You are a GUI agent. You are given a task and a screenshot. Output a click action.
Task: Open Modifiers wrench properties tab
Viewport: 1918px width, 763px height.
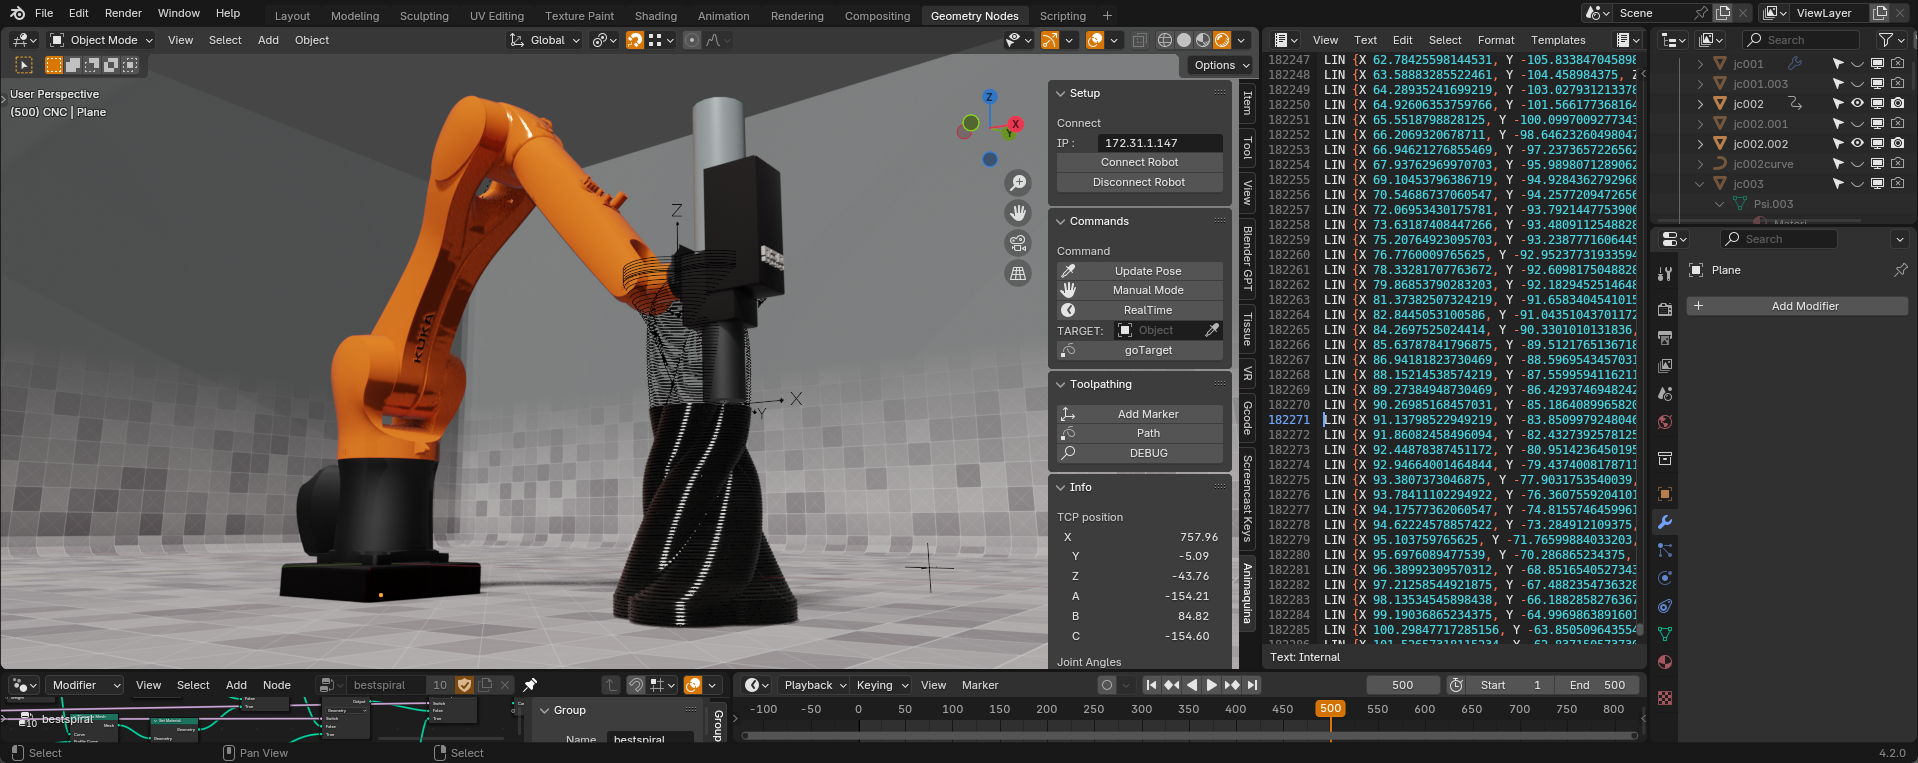click(1665, 522)
